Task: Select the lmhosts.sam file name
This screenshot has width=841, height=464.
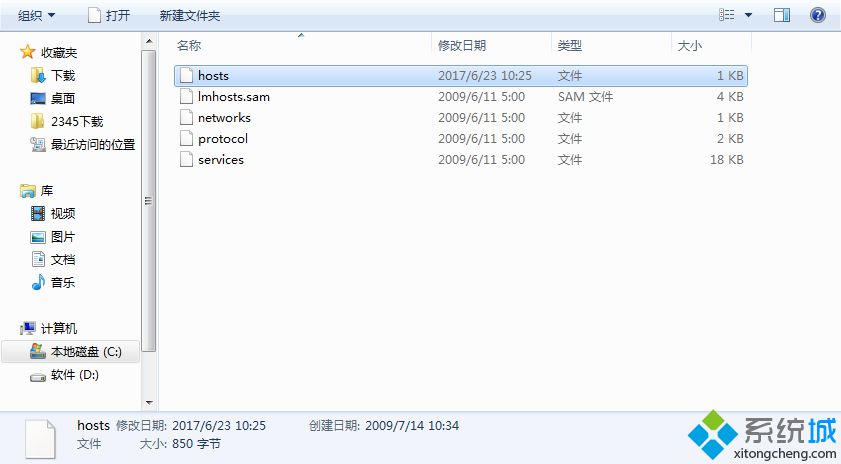Action: 234,97
